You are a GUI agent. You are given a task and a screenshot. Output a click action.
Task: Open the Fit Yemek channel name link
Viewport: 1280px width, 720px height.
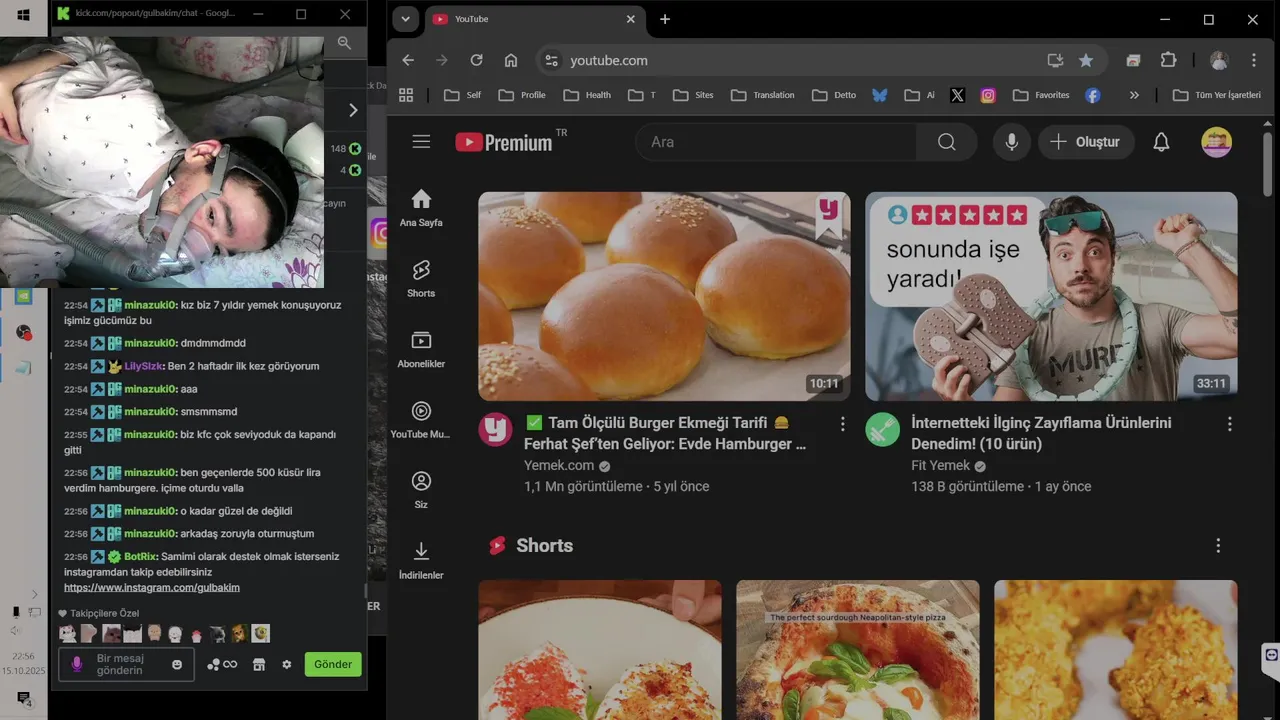(x=940, y=466)
